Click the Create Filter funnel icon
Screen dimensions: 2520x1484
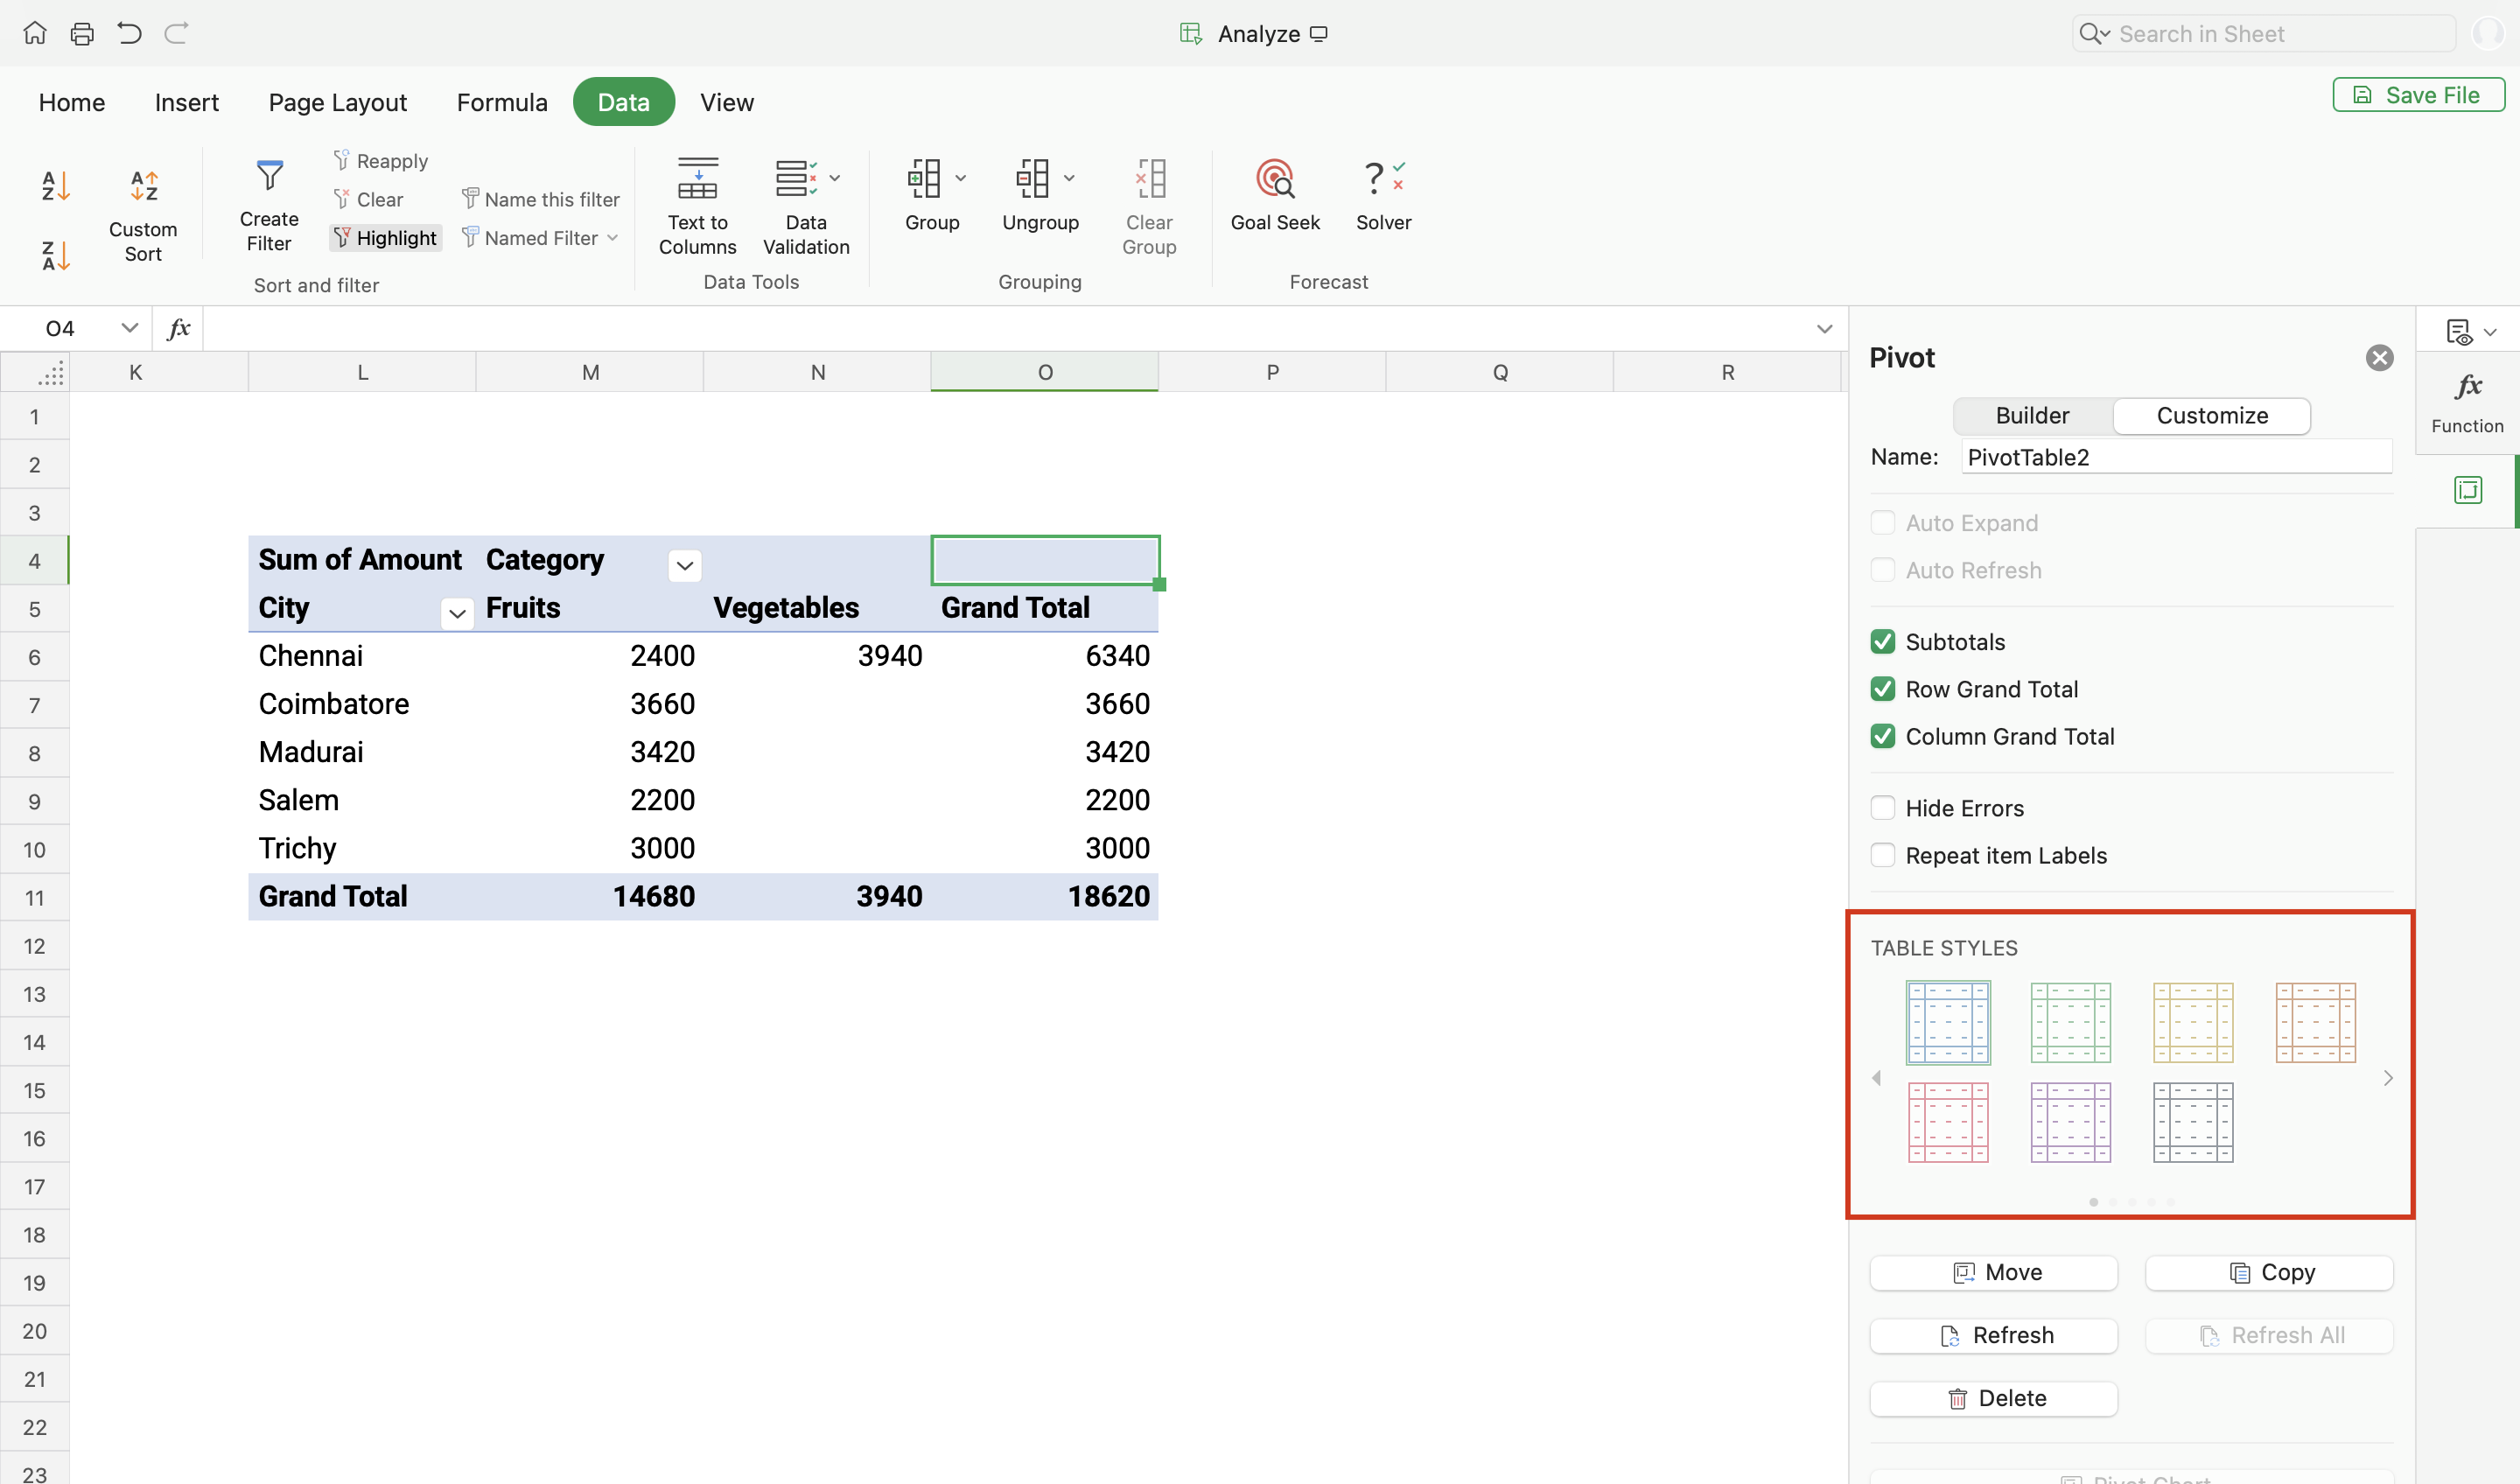tap(269, 176)
